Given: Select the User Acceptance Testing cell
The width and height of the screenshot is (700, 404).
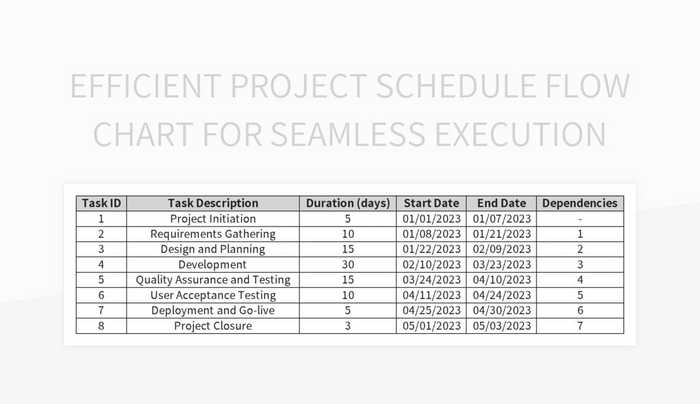Looking at the screenshot, I should coord(213,296).
